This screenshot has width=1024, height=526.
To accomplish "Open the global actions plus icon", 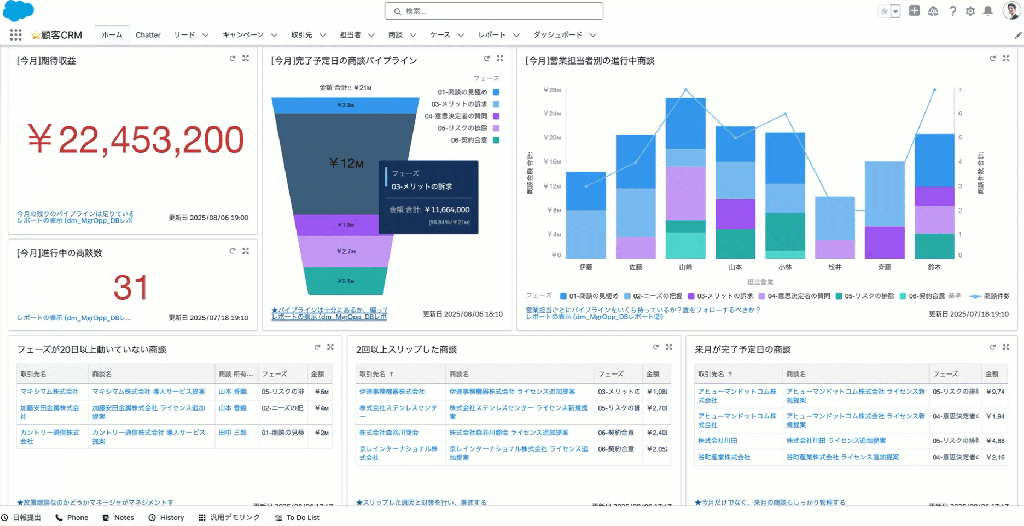I will click(x=914, y=11).
